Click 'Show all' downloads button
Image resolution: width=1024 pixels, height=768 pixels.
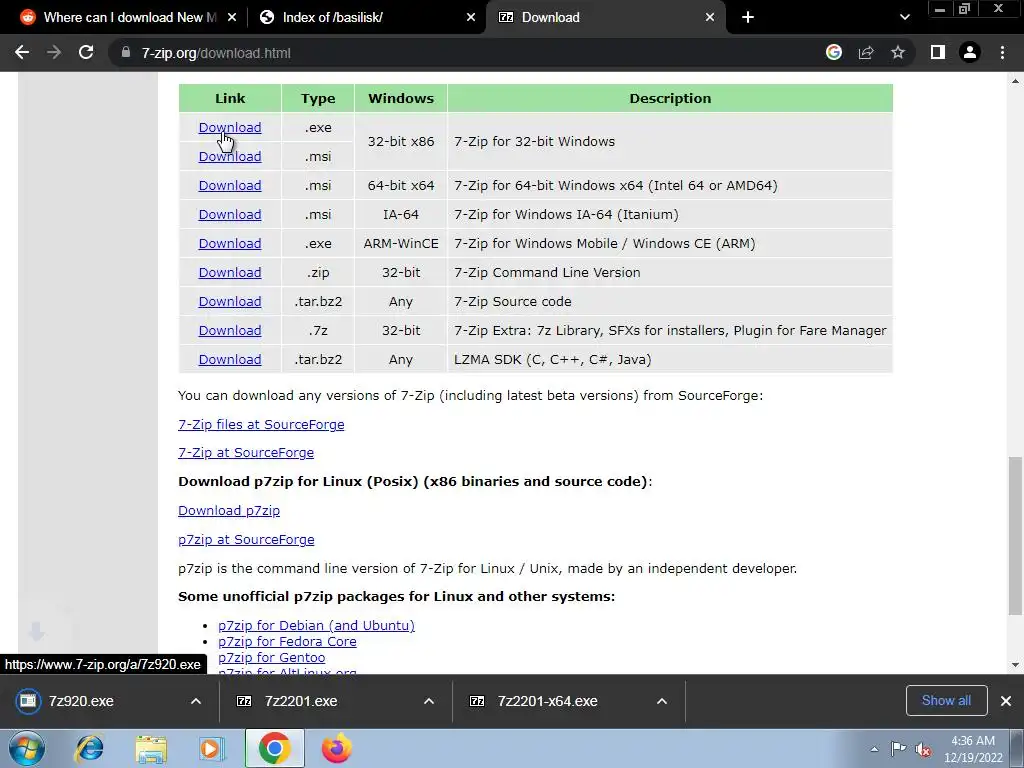pos(946,701)
